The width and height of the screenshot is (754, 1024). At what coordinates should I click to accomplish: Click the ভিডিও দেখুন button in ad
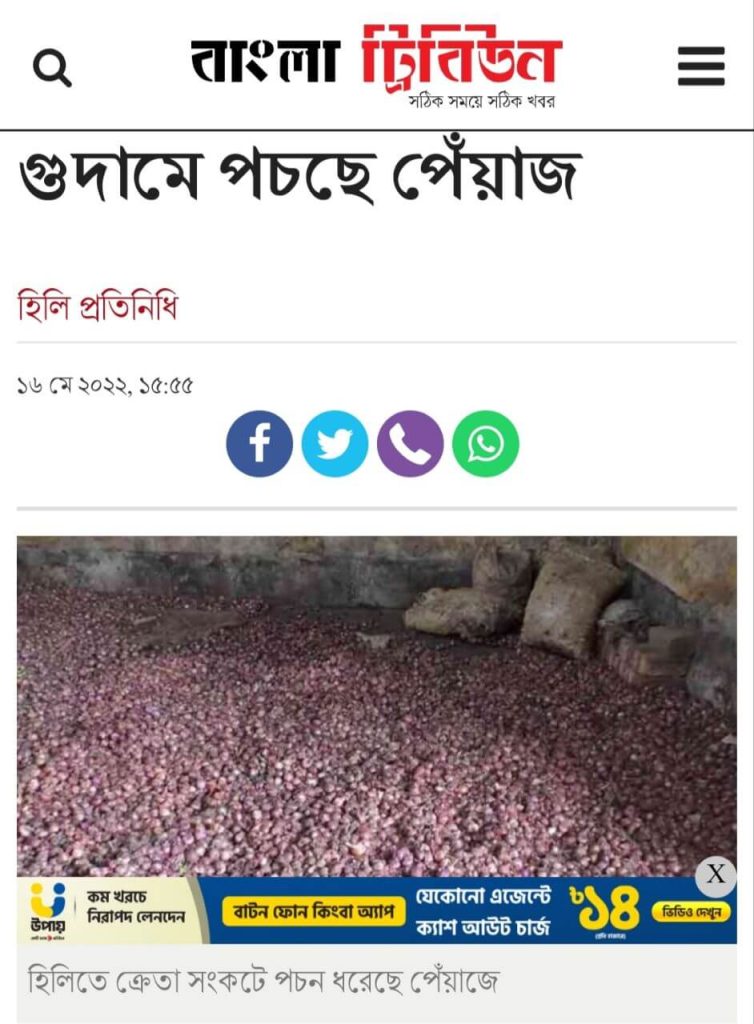[691, 912]
